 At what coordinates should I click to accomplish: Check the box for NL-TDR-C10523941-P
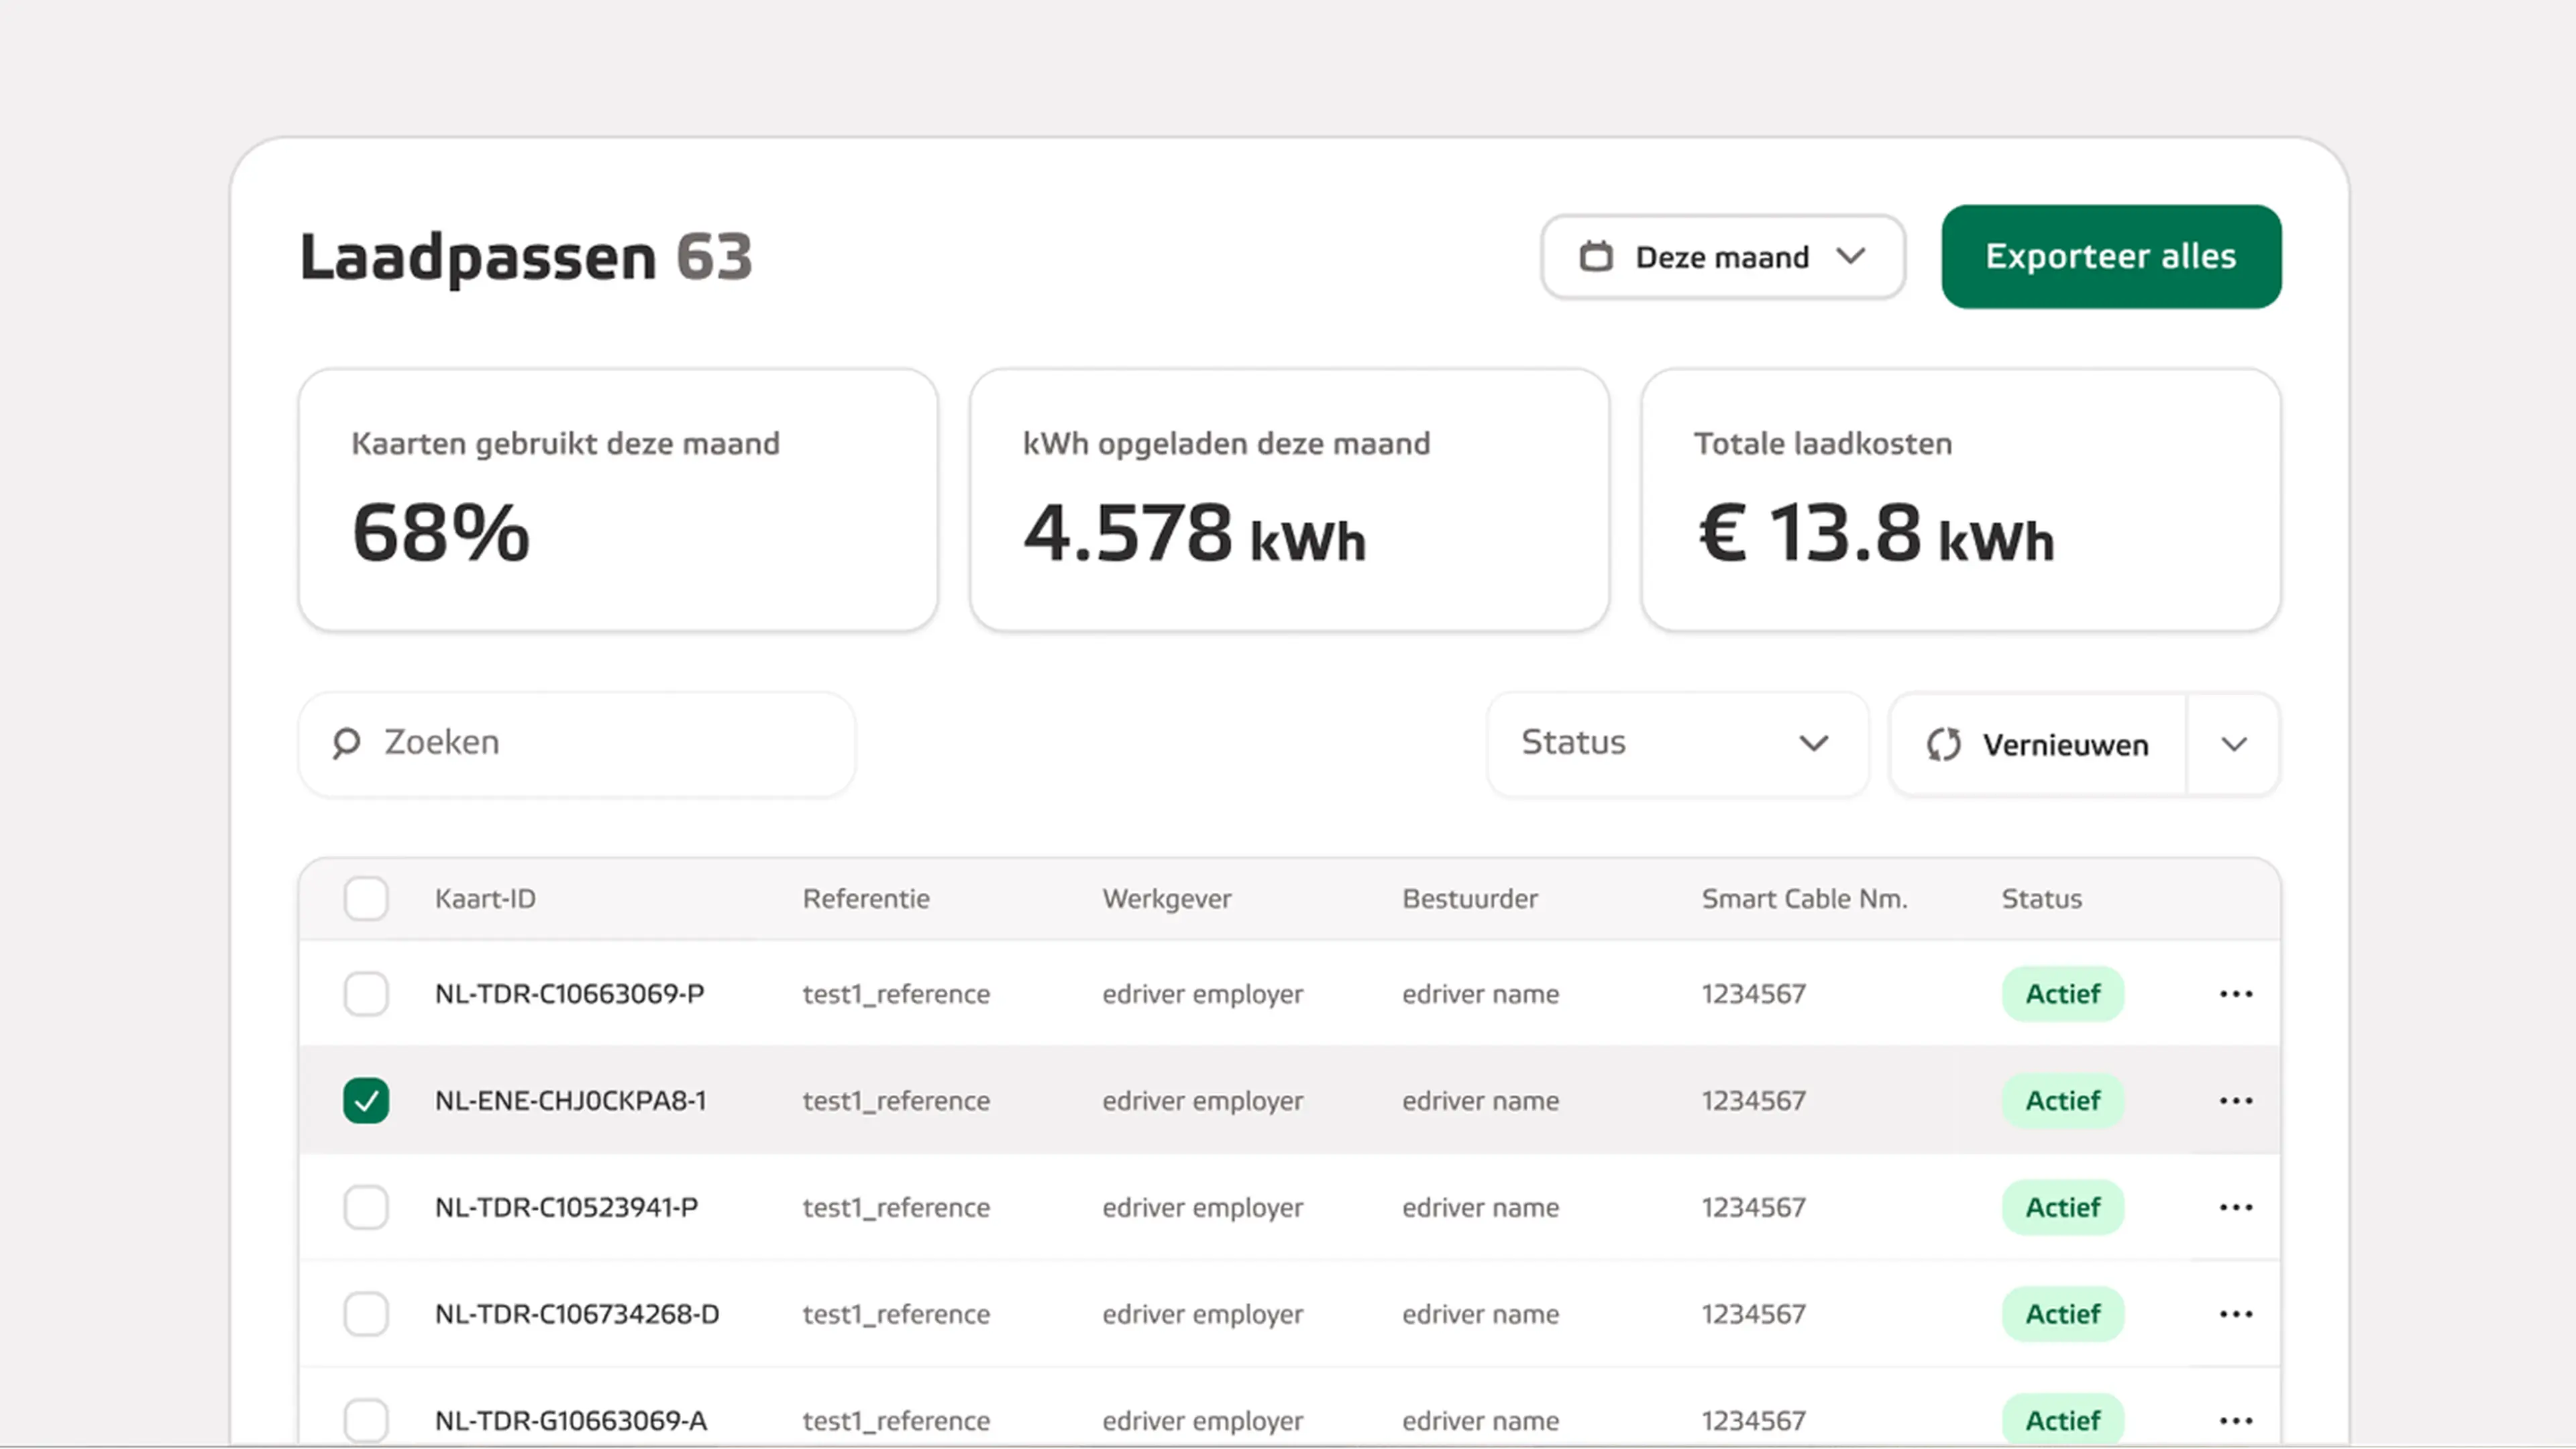(x=366, y=1208)
